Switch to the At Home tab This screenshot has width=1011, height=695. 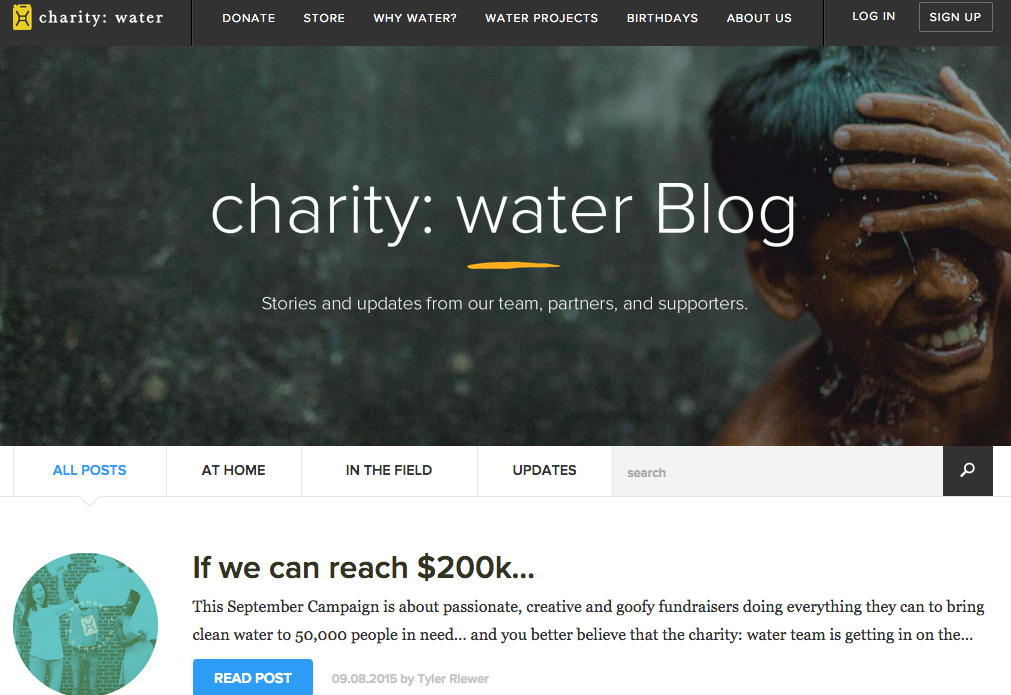point(233,471)
